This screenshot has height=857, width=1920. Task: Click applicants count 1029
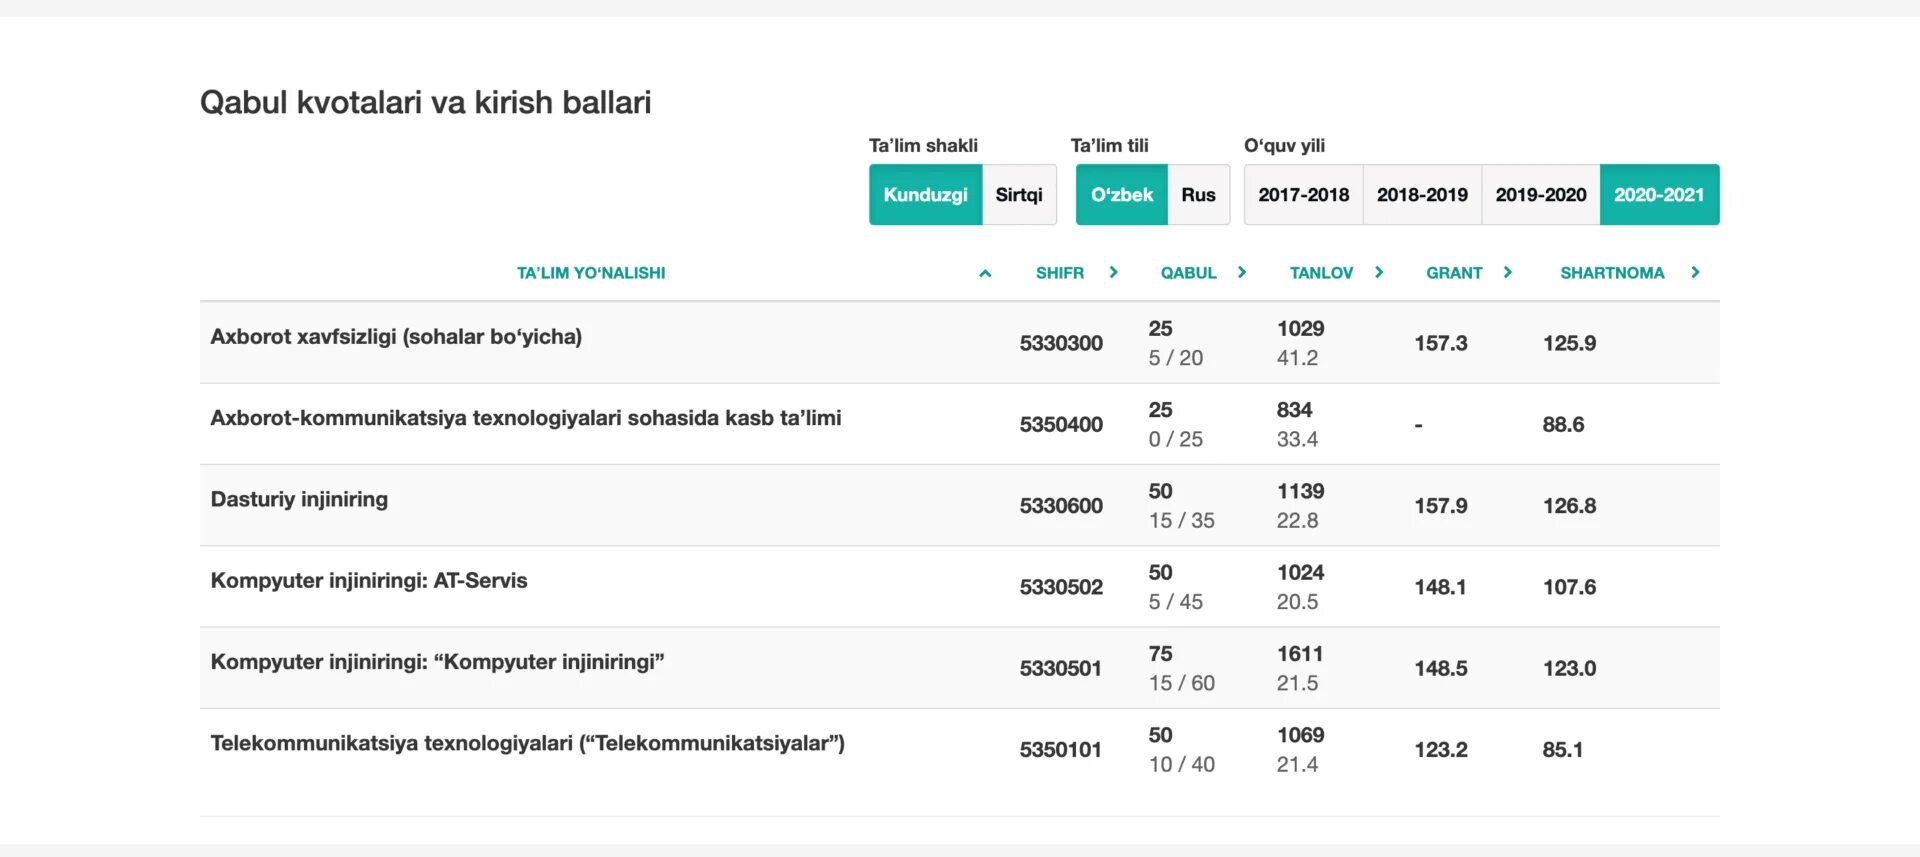tap(1300, 329)
